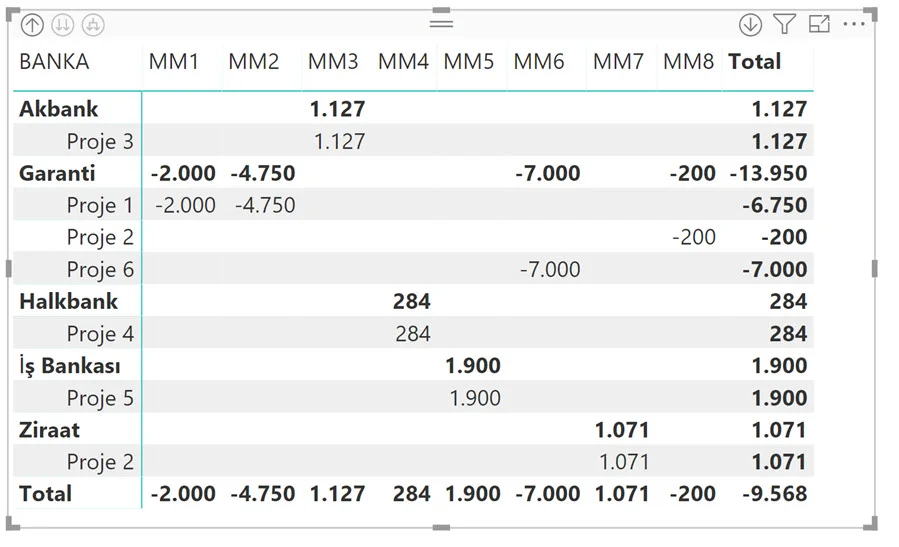Open the visual's filter icon

point(785,24)
